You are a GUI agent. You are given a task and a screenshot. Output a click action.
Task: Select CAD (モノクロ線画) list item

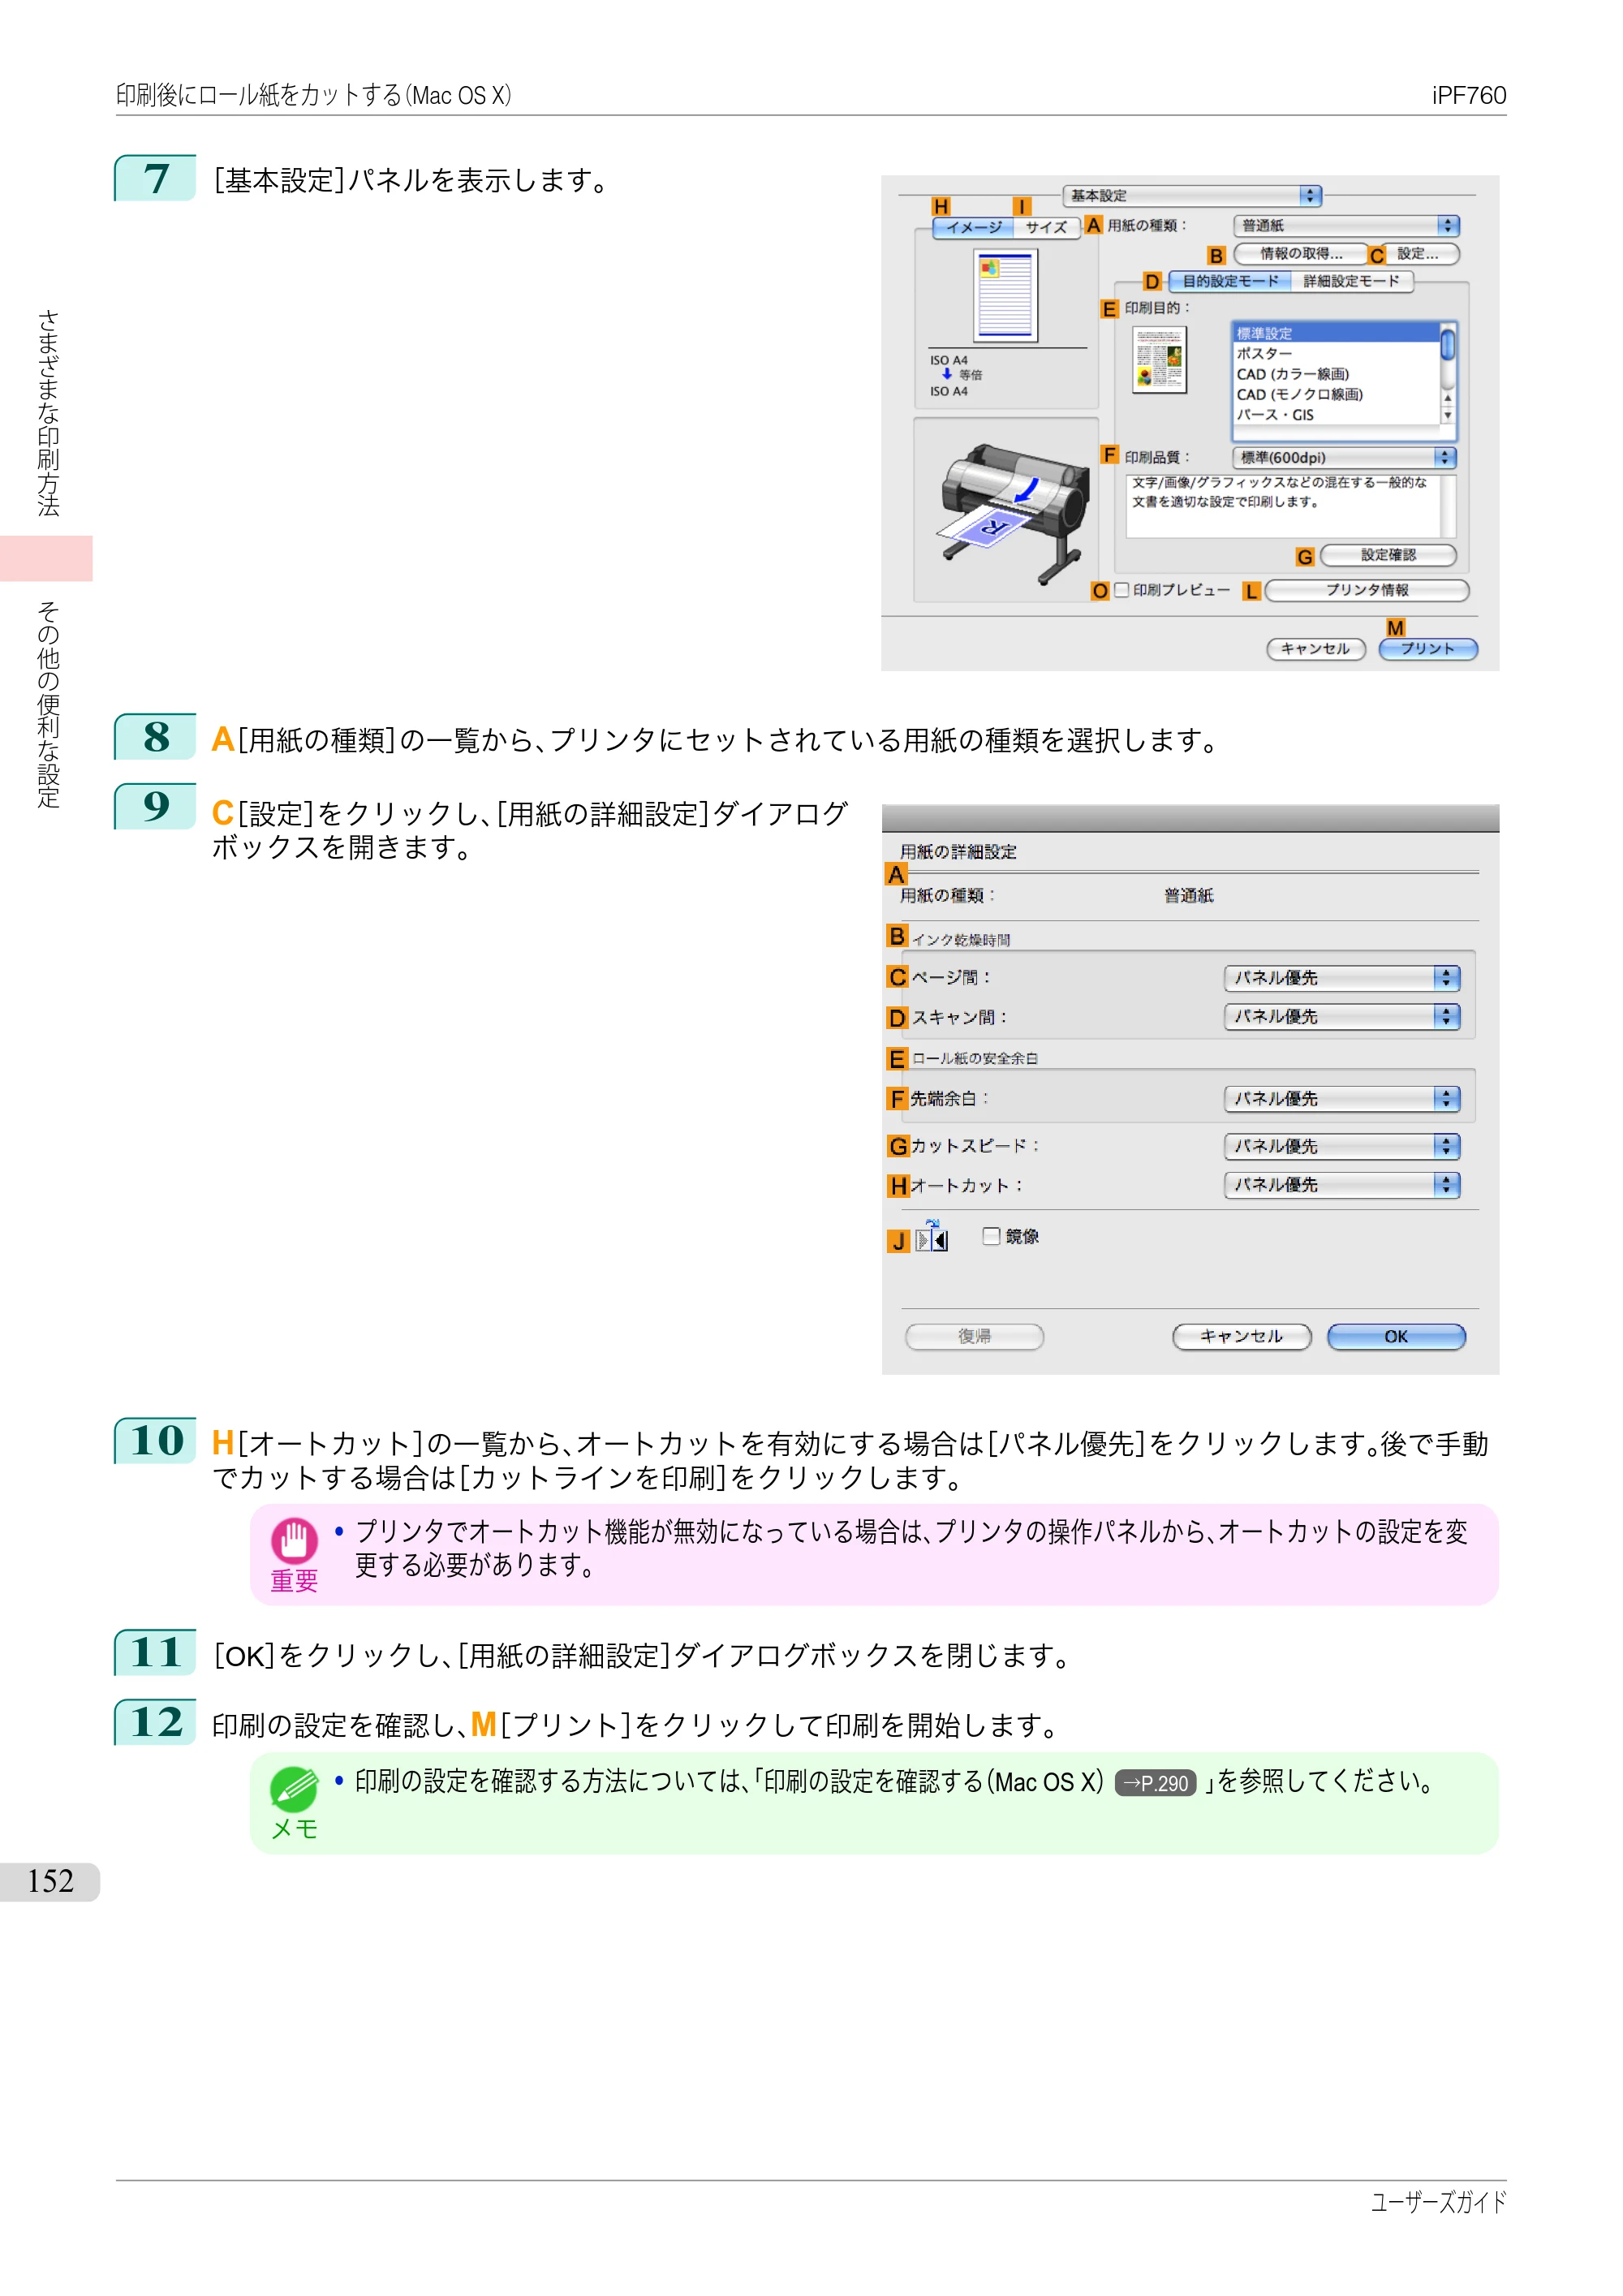click(x=1336, y=395)
